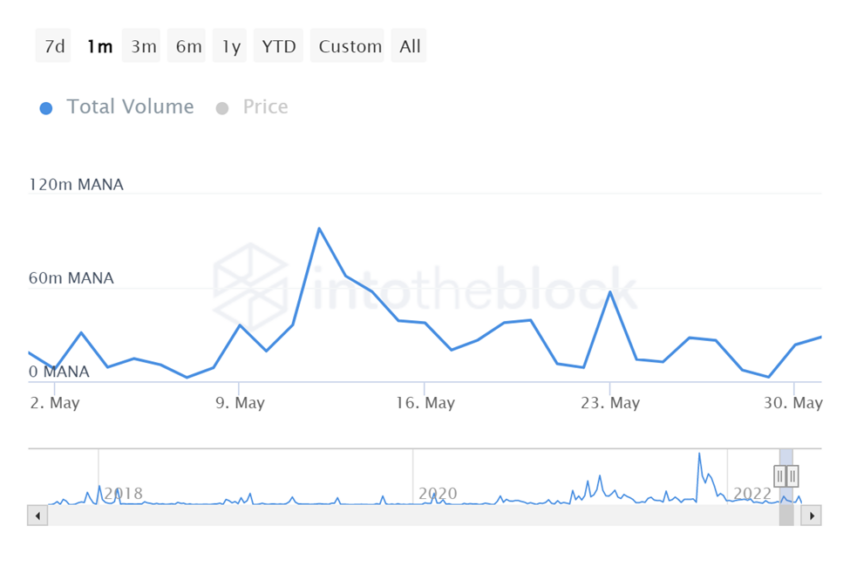Viewport: 850px width, 567px height.
Task: Grab the left navigator range handle
Action: point(780,476)
